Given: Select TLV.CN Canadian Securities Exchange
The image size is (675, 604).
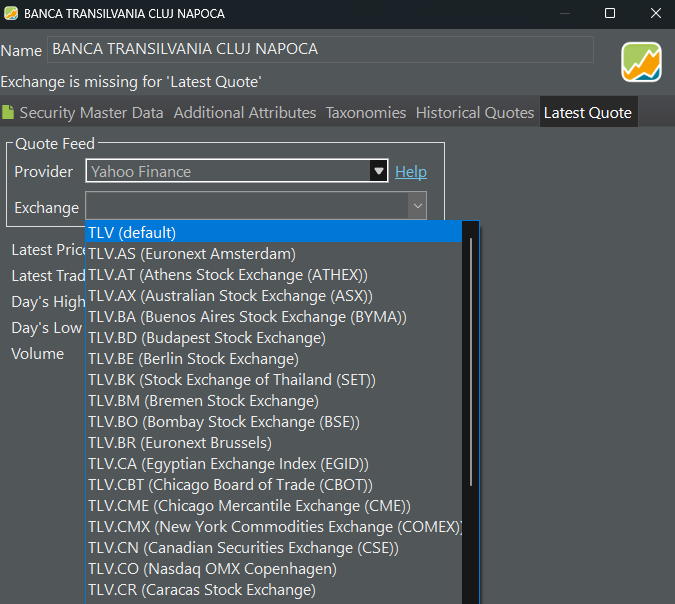Looking at the screenshot, I should [273, 548].
